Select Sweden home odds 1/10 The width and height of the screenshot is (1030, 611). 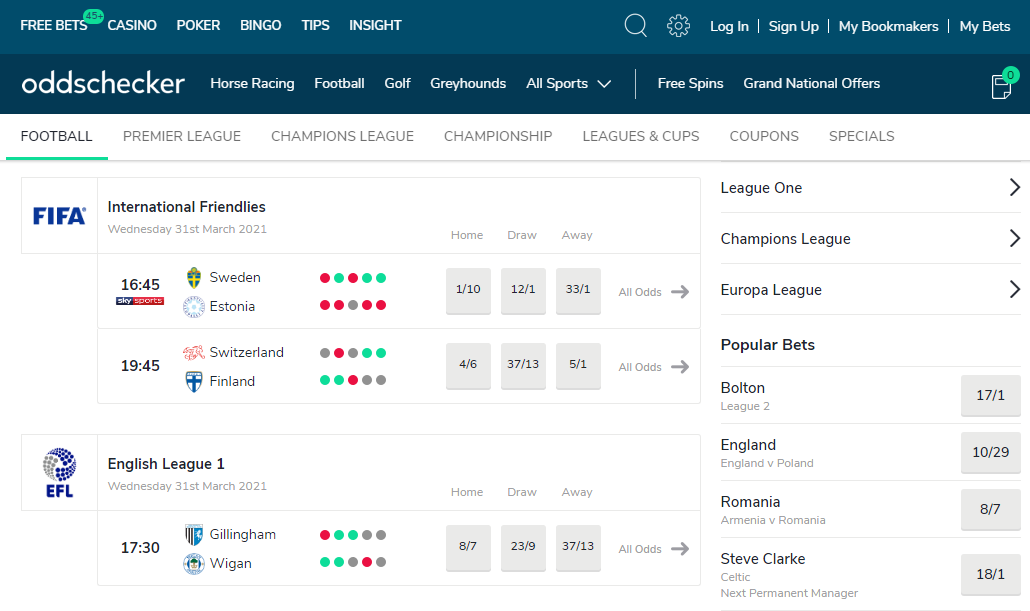468,290
